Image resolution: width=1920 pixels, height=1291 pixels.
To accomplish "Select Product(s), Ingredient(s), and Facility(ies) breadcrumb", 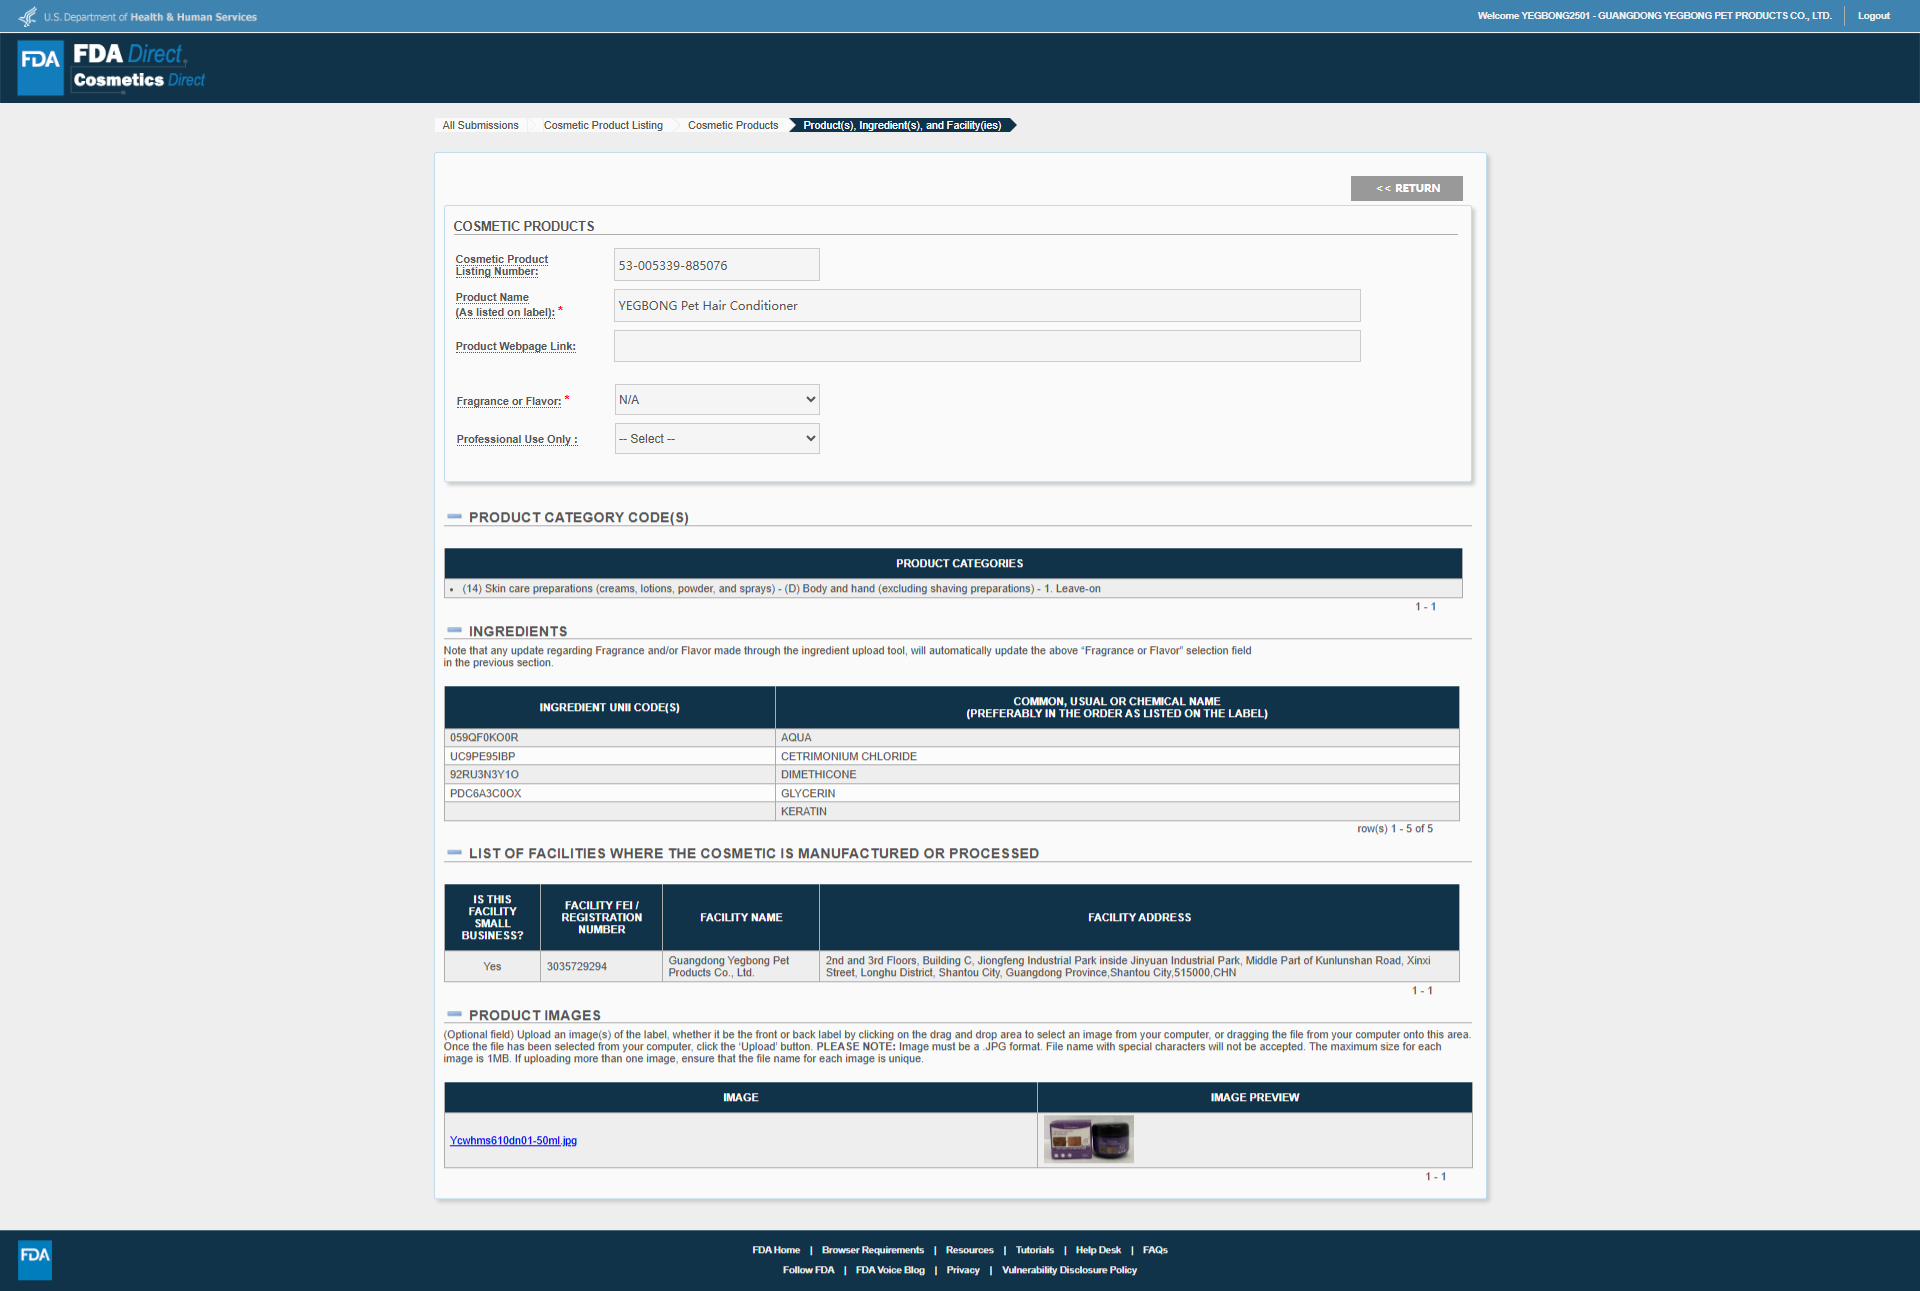I will (x=902, y=125).
